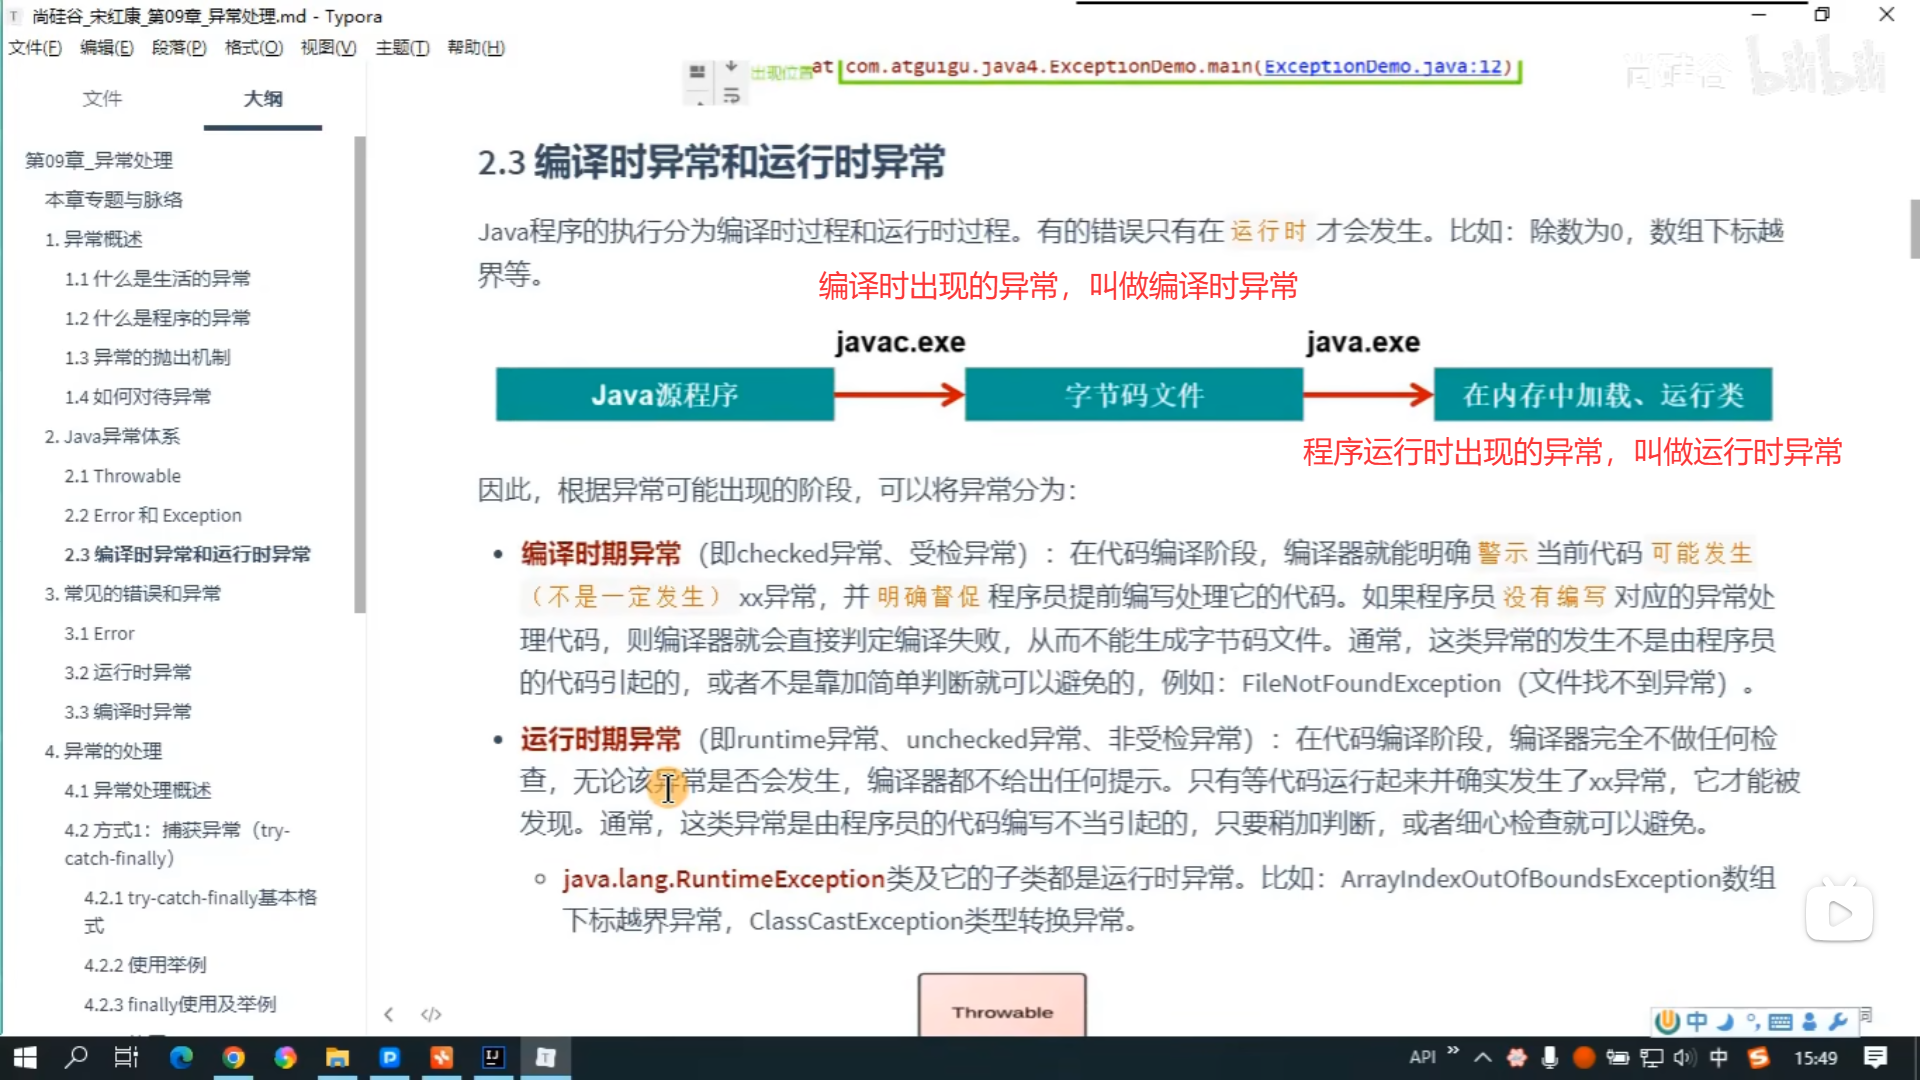The height and width of the screenshot is (1080, 1920).
Task: Collapse sidebar with left chevron
Action: coord(389,1014)
